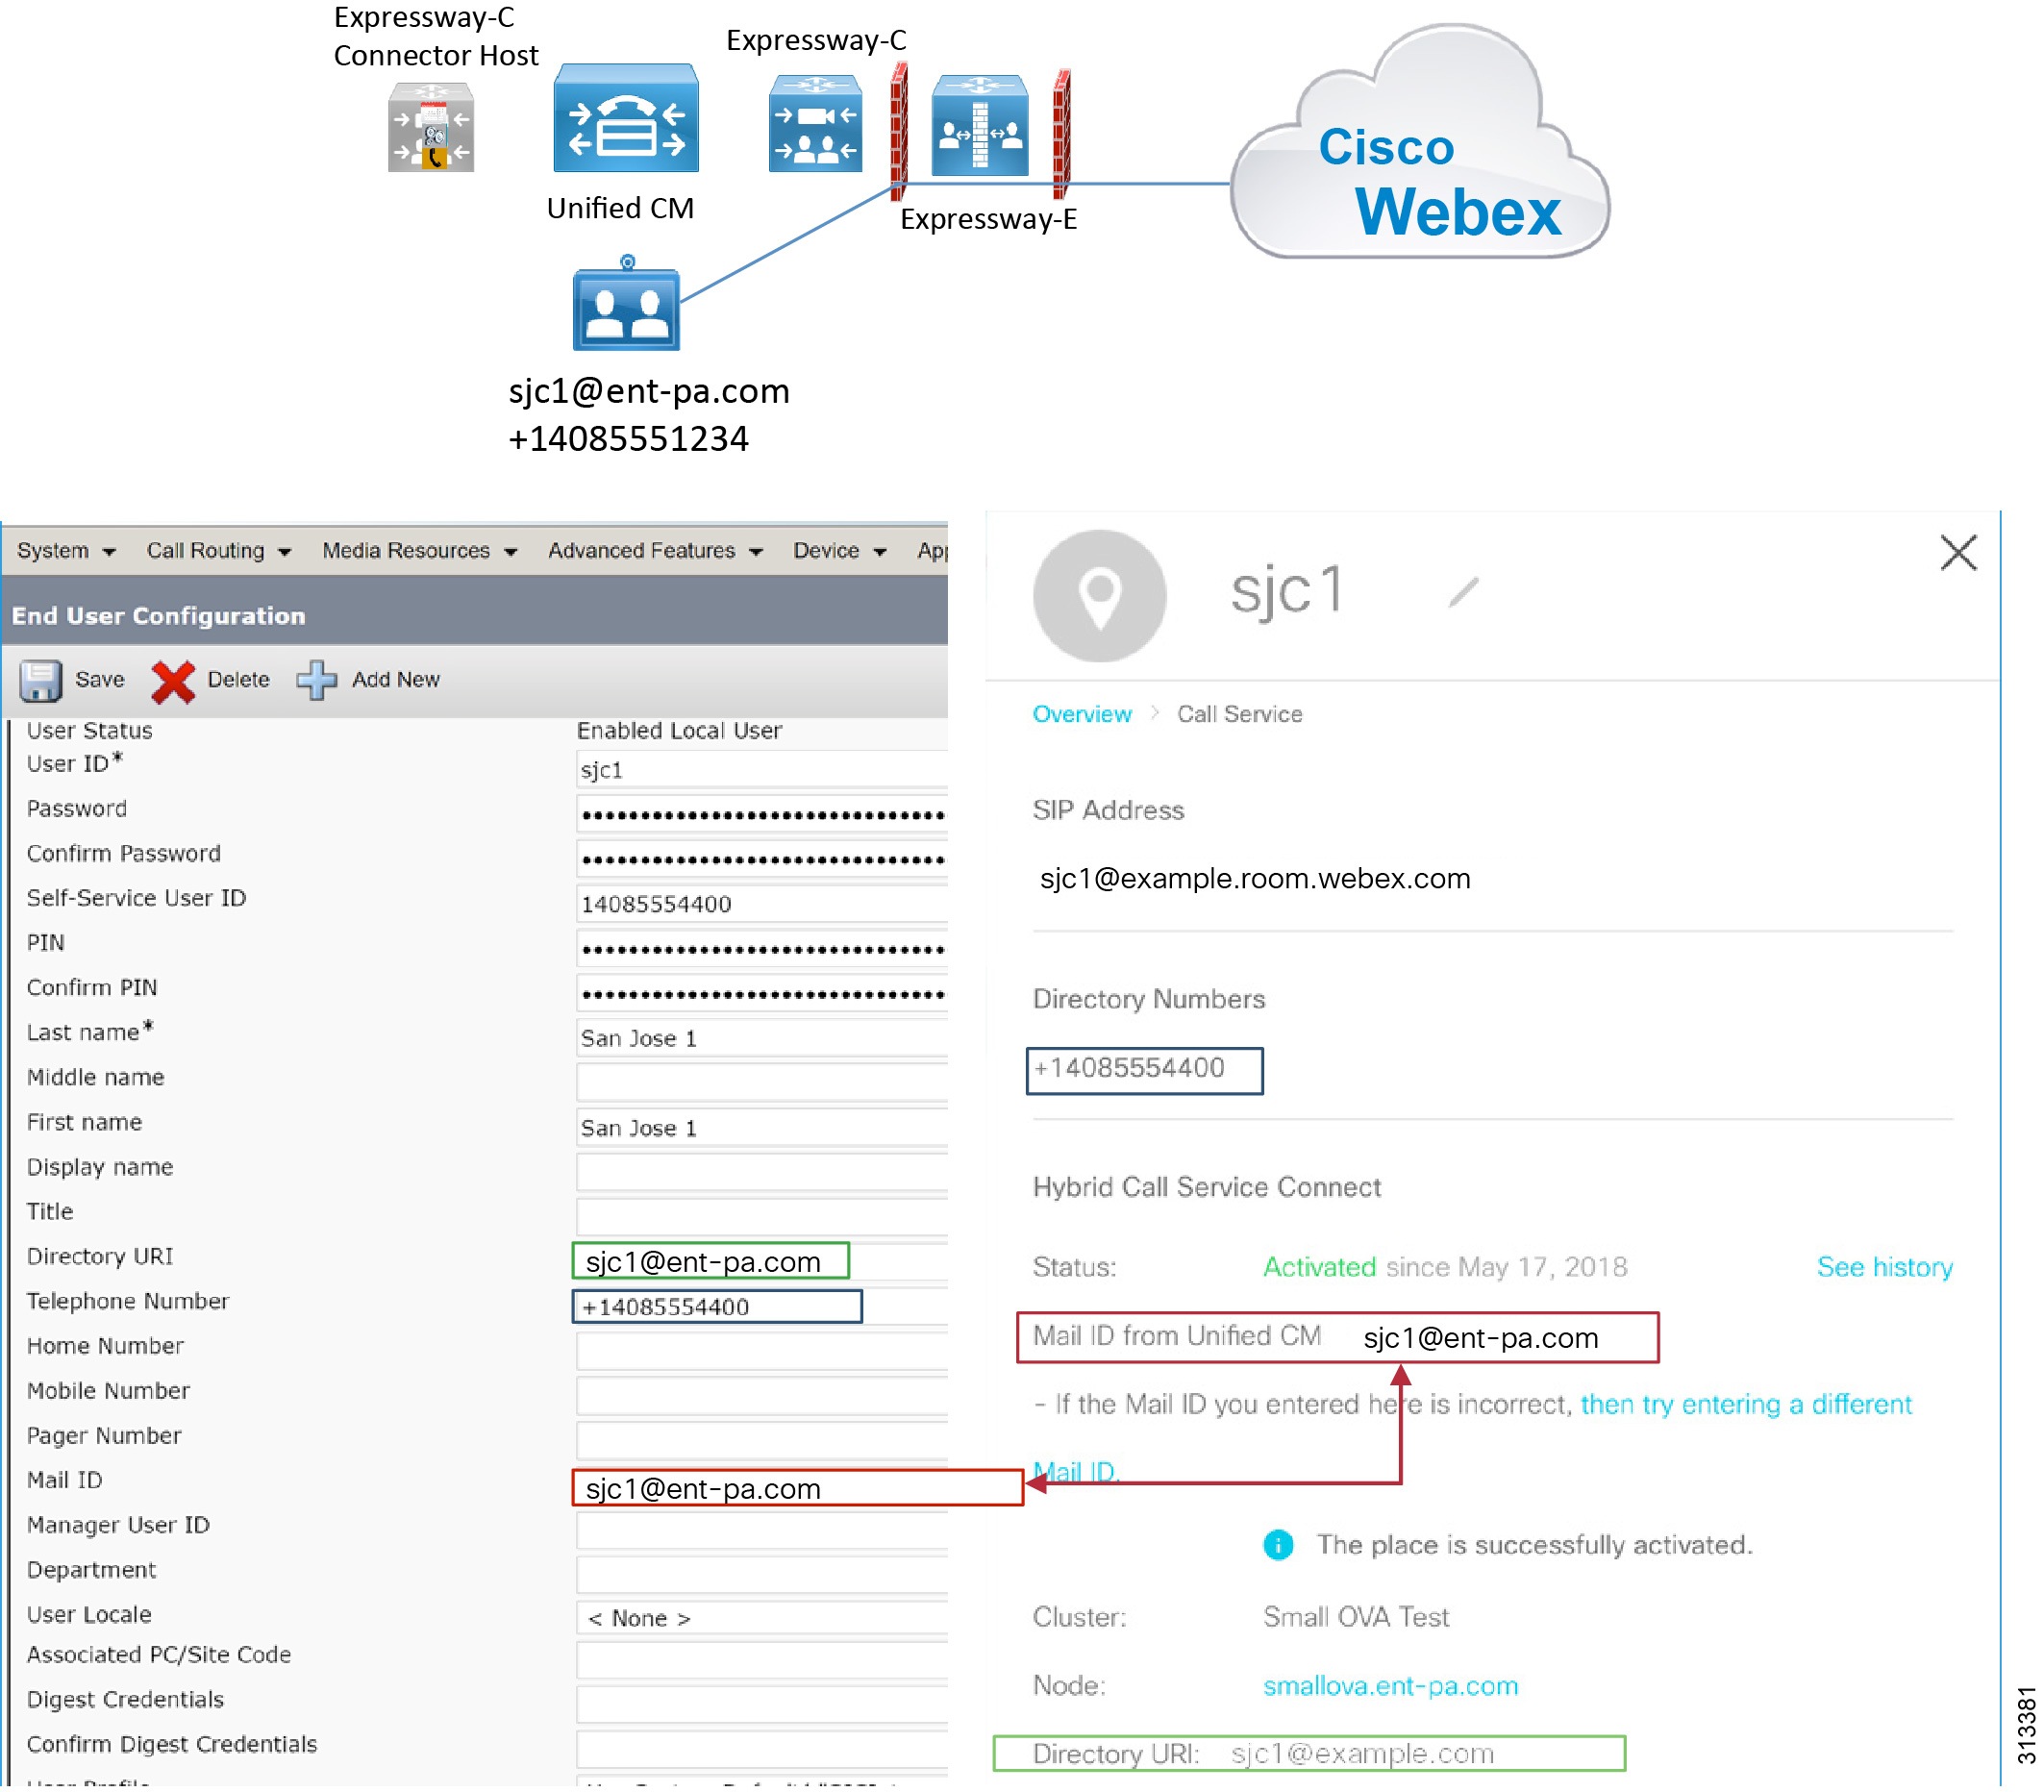The width and height of the screenshot is (2044, 1792).
Task: Open the smallova.ent-pa.com node link
Action: click(1391, 1687)
